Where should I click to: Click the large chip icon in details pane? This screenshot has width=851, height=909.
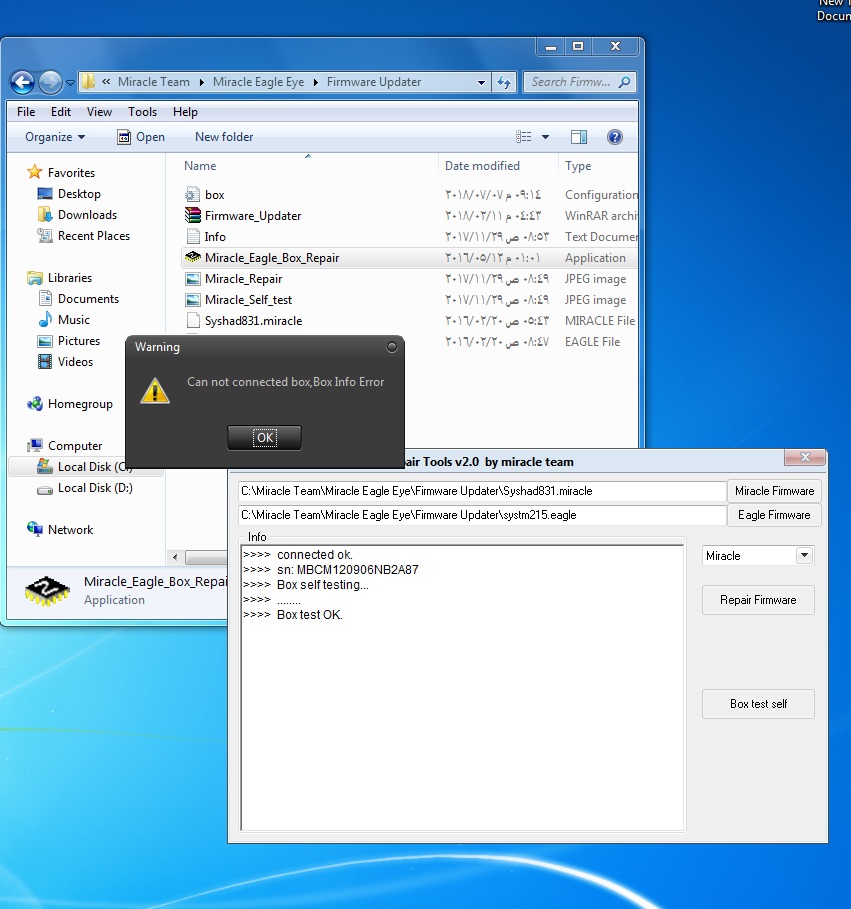tap(48, 591)
